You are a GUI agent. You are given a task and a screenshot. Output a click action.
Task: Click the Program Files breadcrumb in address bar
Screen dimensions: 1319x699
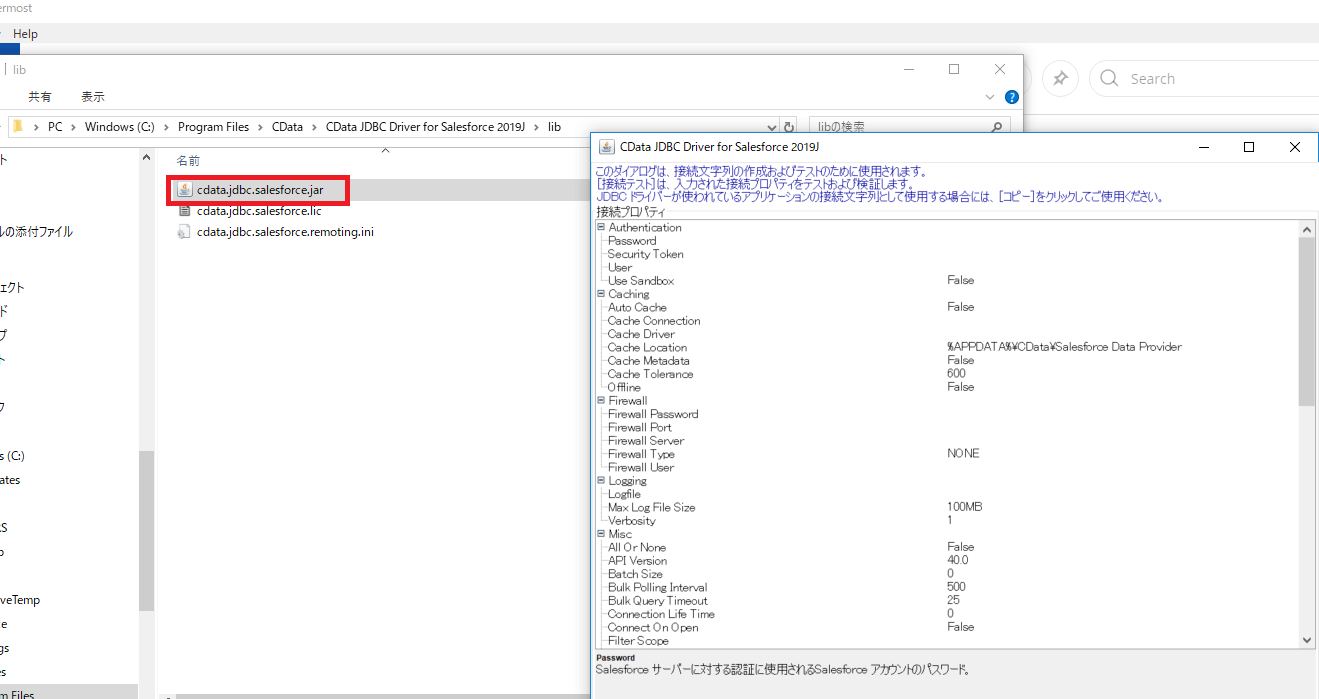pos(213,127)
